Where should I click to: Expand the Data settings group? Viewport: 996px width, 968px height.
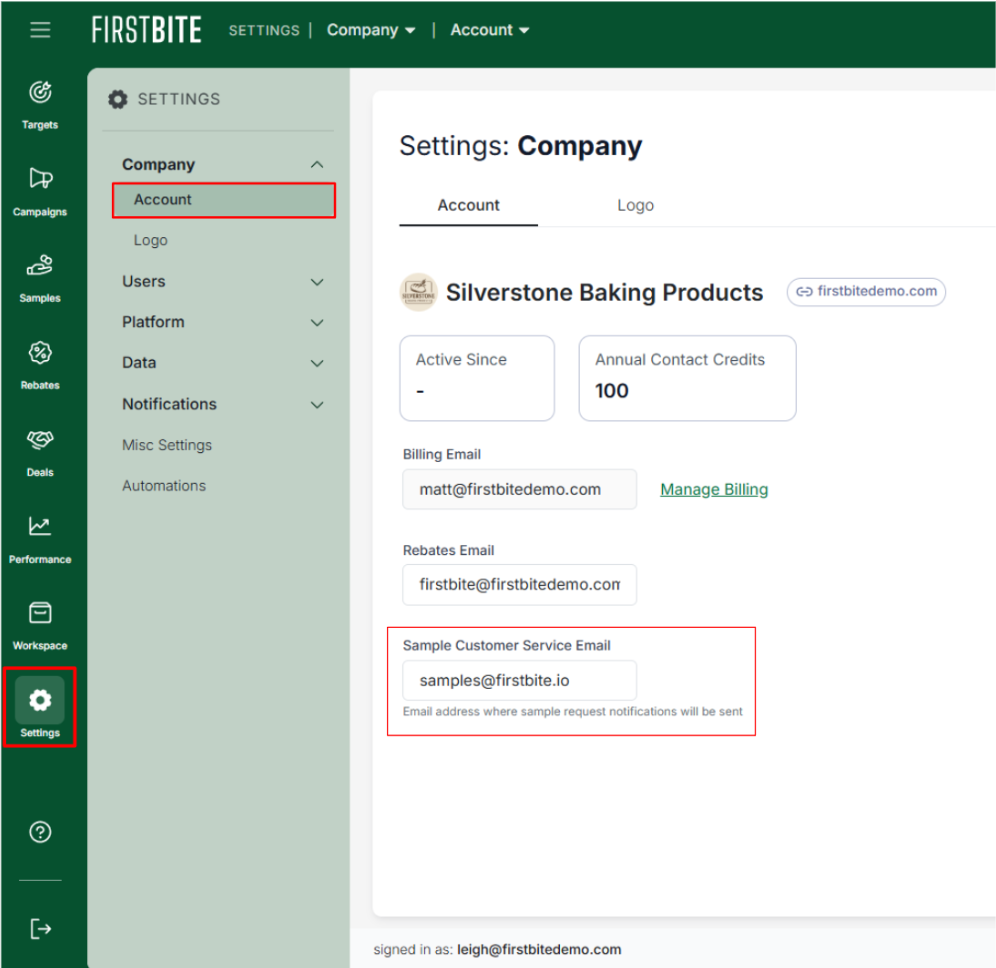(223, 363)
